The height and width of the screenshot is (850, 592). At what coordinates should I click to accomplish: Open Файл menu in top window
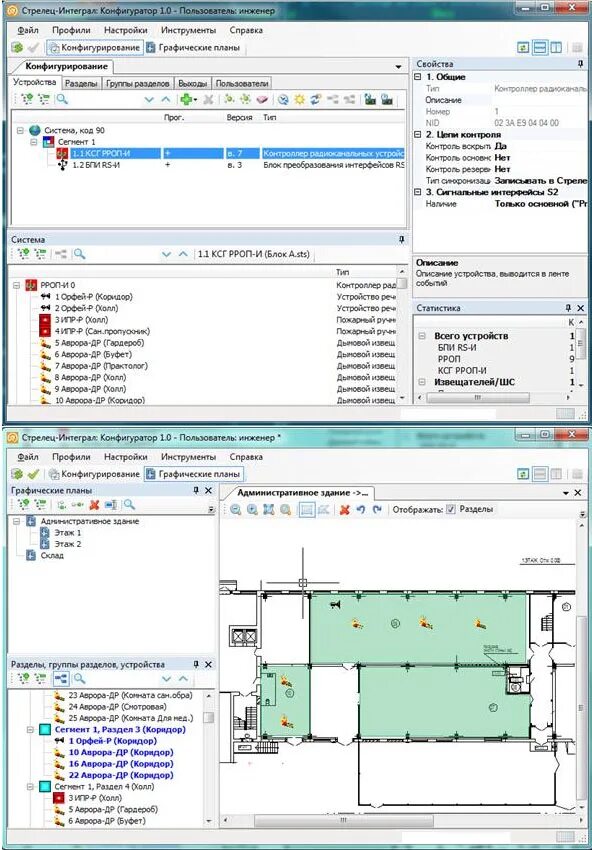tap(28, 30)
